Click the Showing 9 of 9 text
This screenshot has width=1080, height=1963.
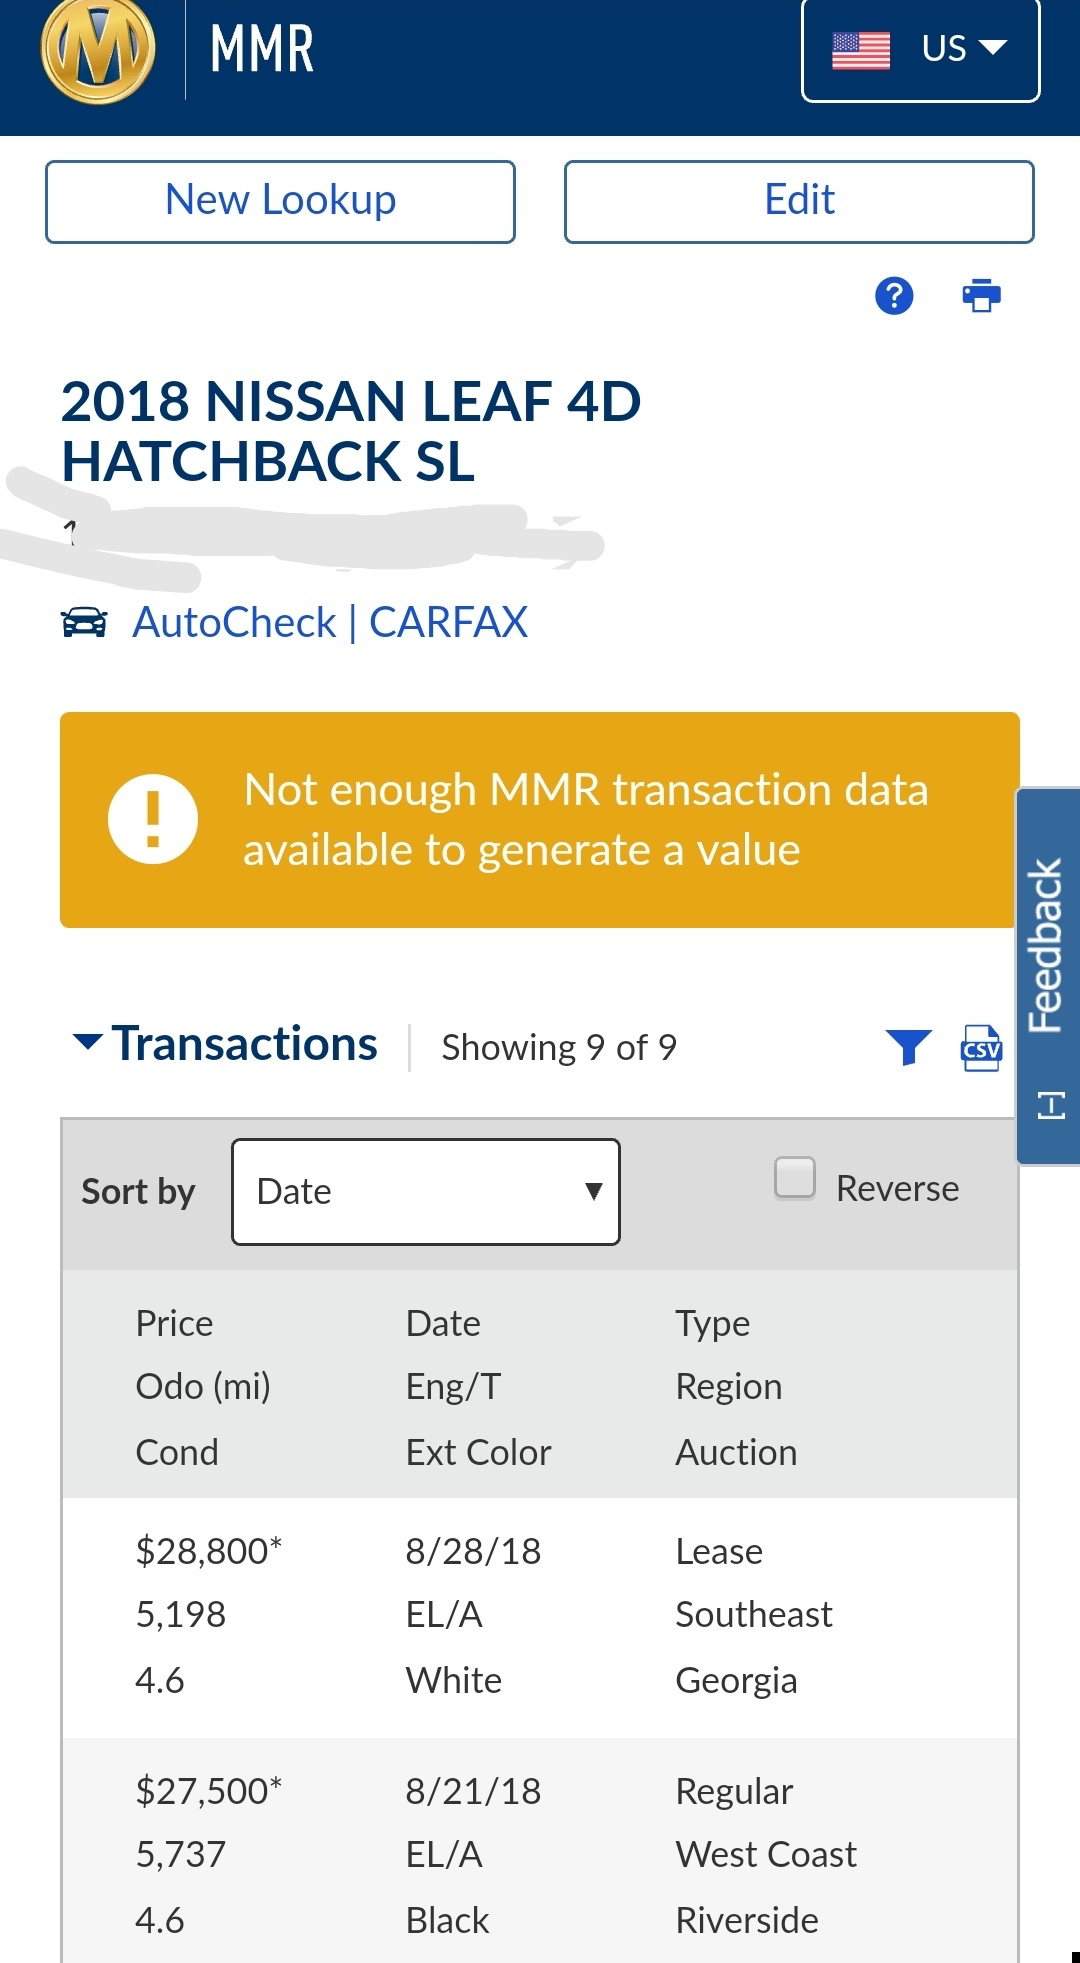[x=559, y=1047]
